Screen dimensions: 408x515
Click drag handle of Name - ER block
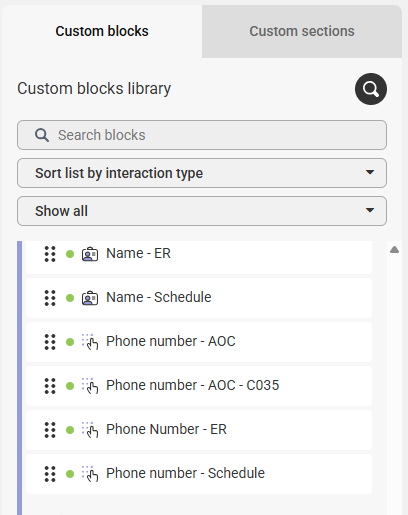(50, 254)
